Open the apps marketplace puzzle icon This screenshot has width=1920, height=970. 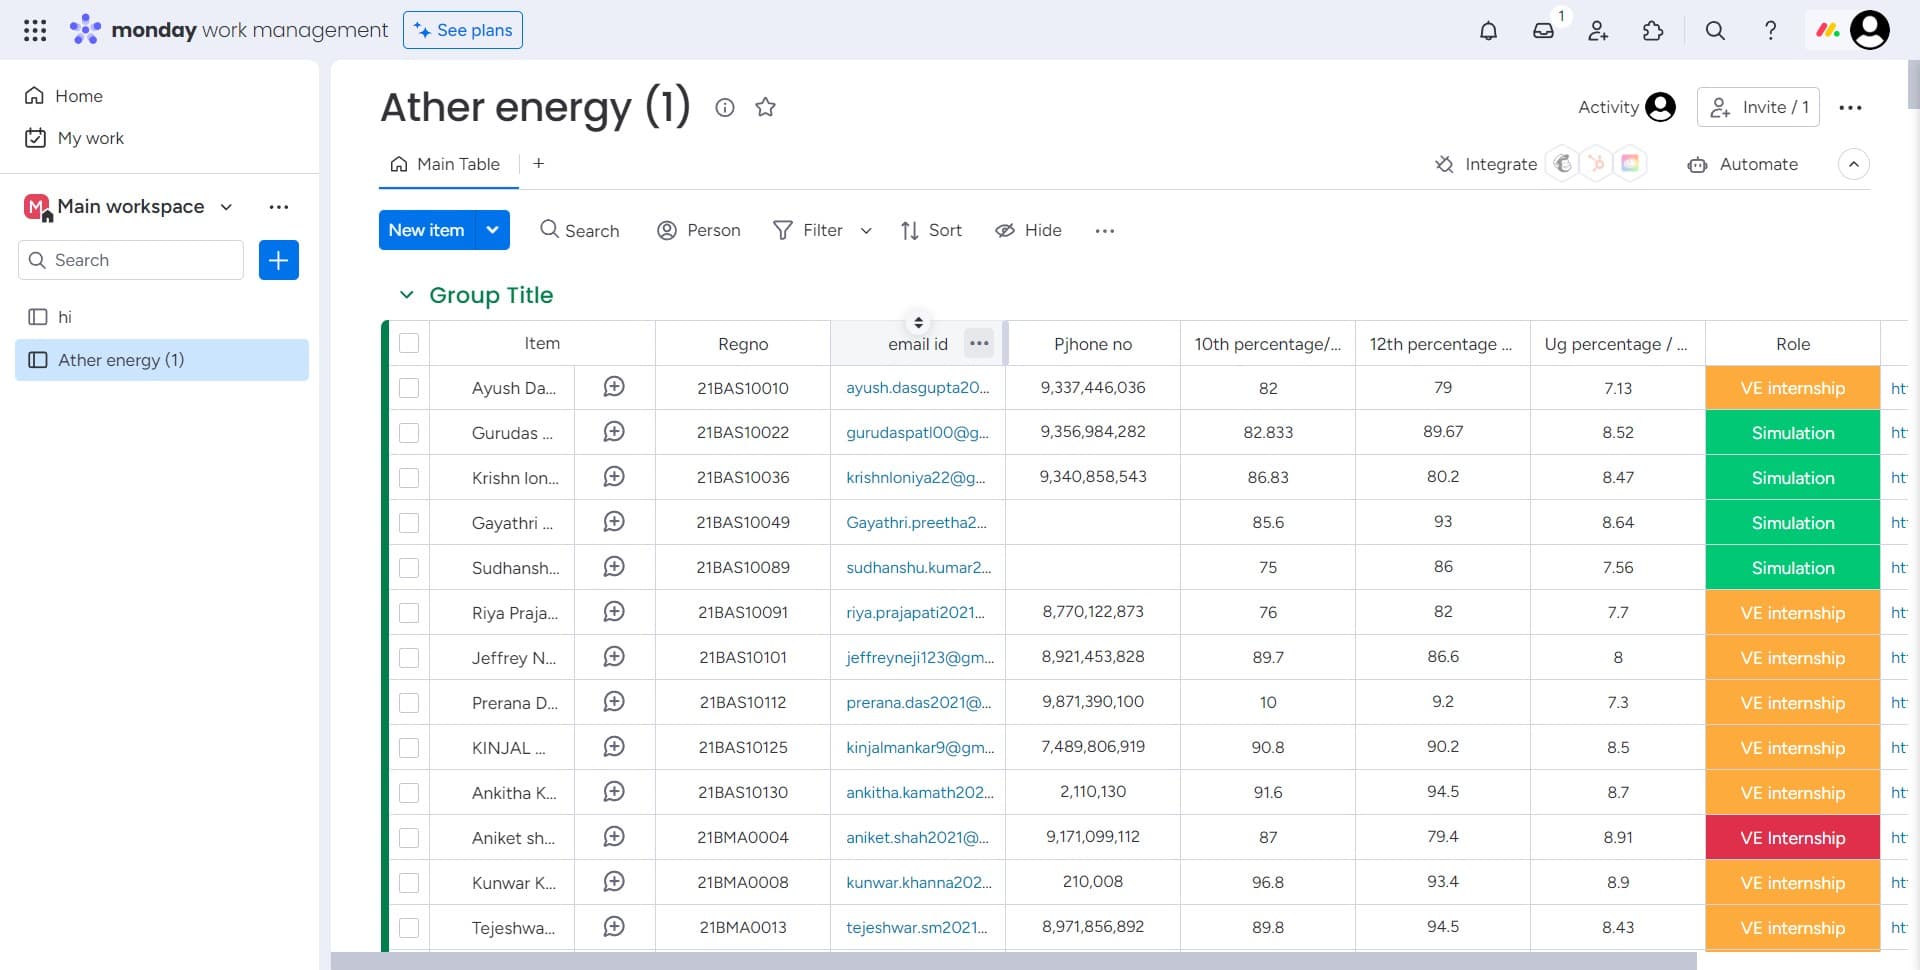pyautogui.click(x=1653, y=31)
